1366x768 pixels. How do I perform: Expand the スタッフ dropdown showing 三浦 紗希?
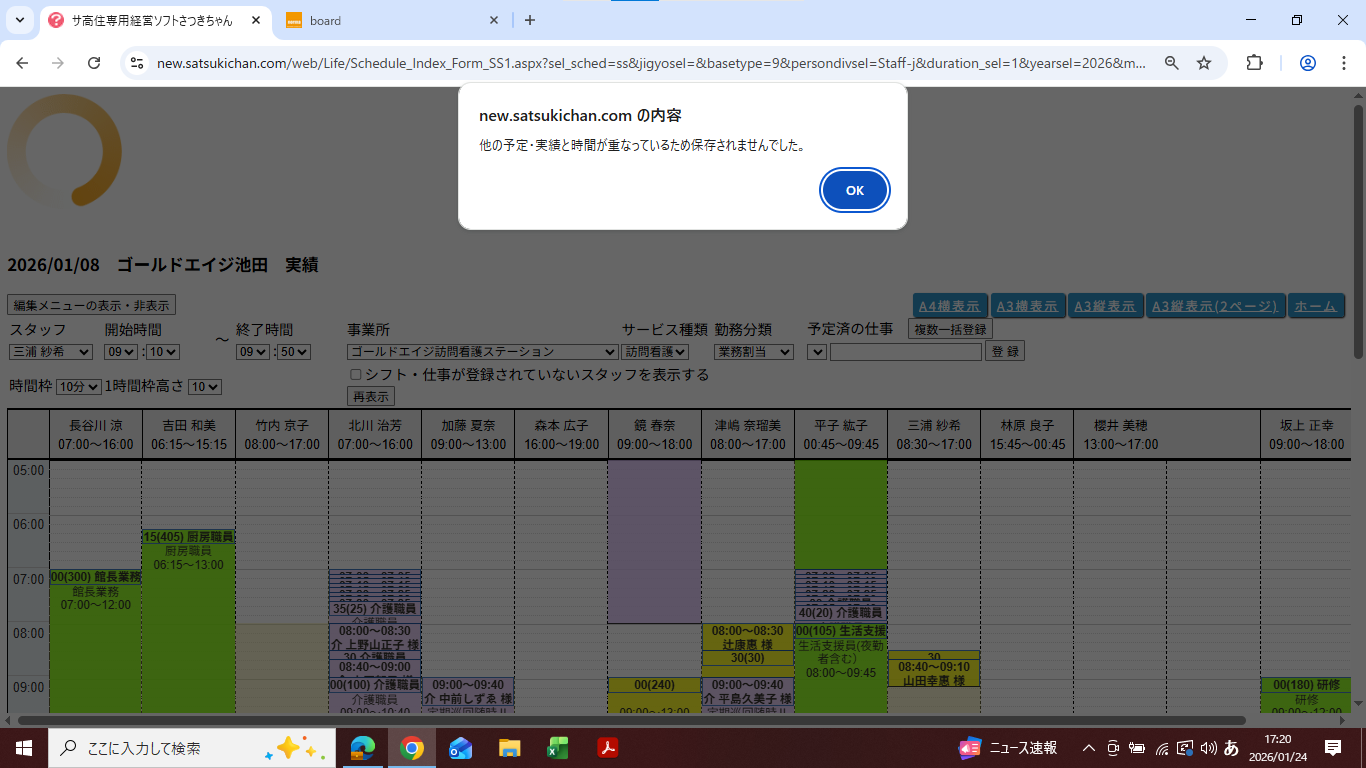coord(51,352)
